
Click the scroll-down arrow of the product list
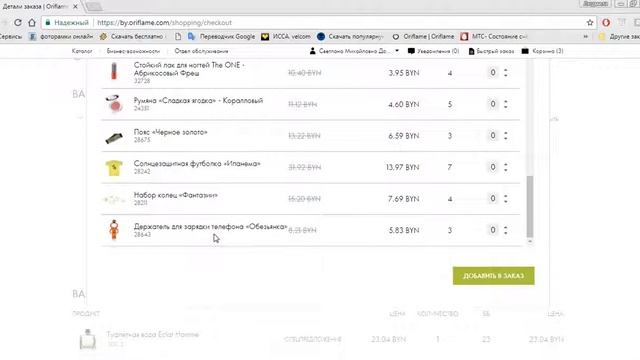[x=530, y=242]
